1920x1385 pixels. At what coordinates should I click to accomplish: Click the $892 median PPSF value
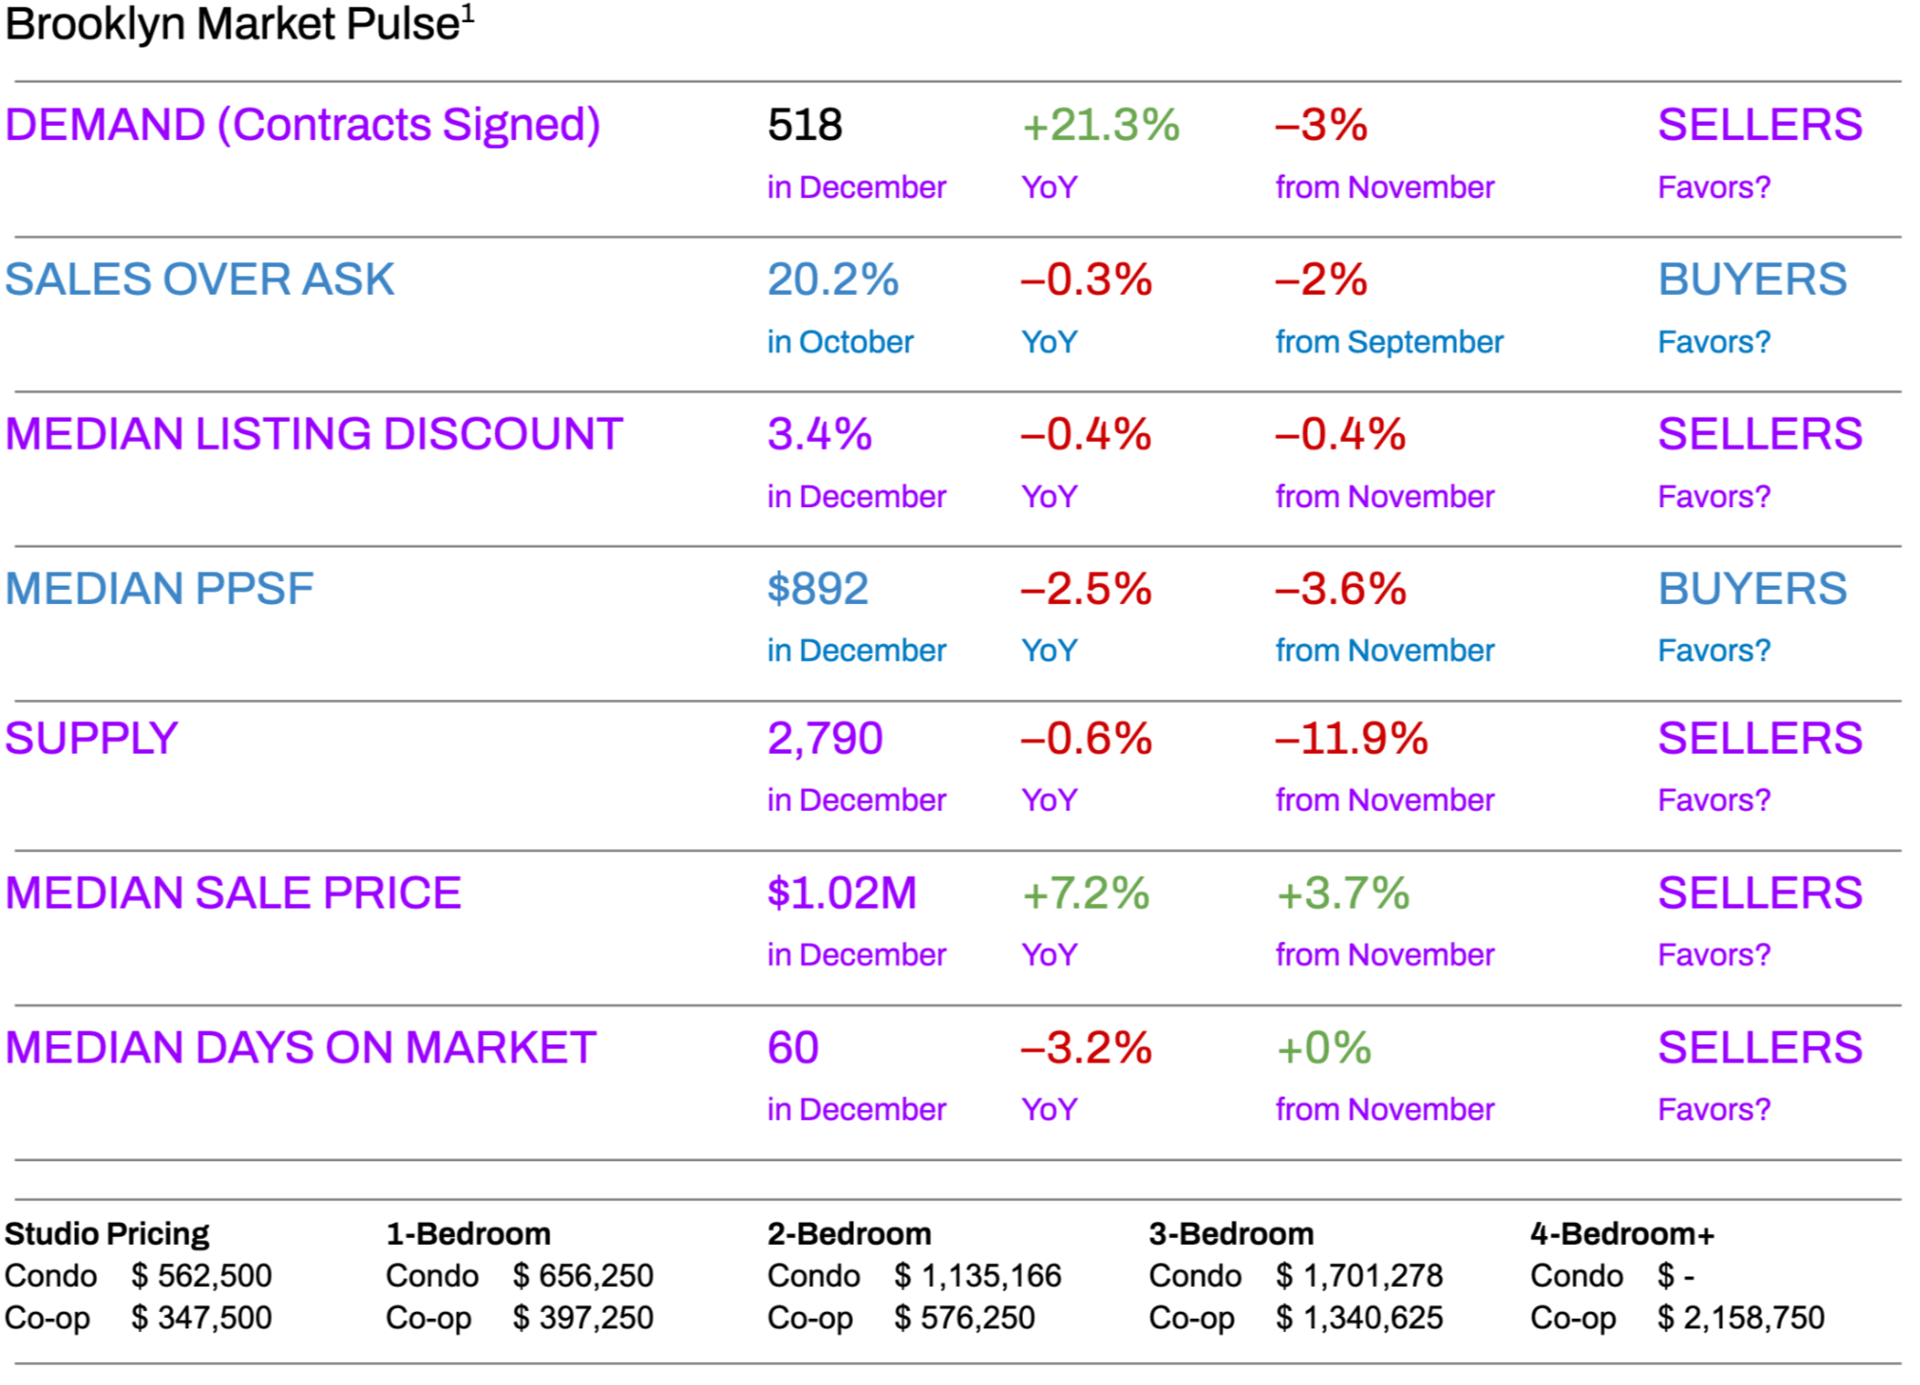pyautogui.click(x=817, y=589)
